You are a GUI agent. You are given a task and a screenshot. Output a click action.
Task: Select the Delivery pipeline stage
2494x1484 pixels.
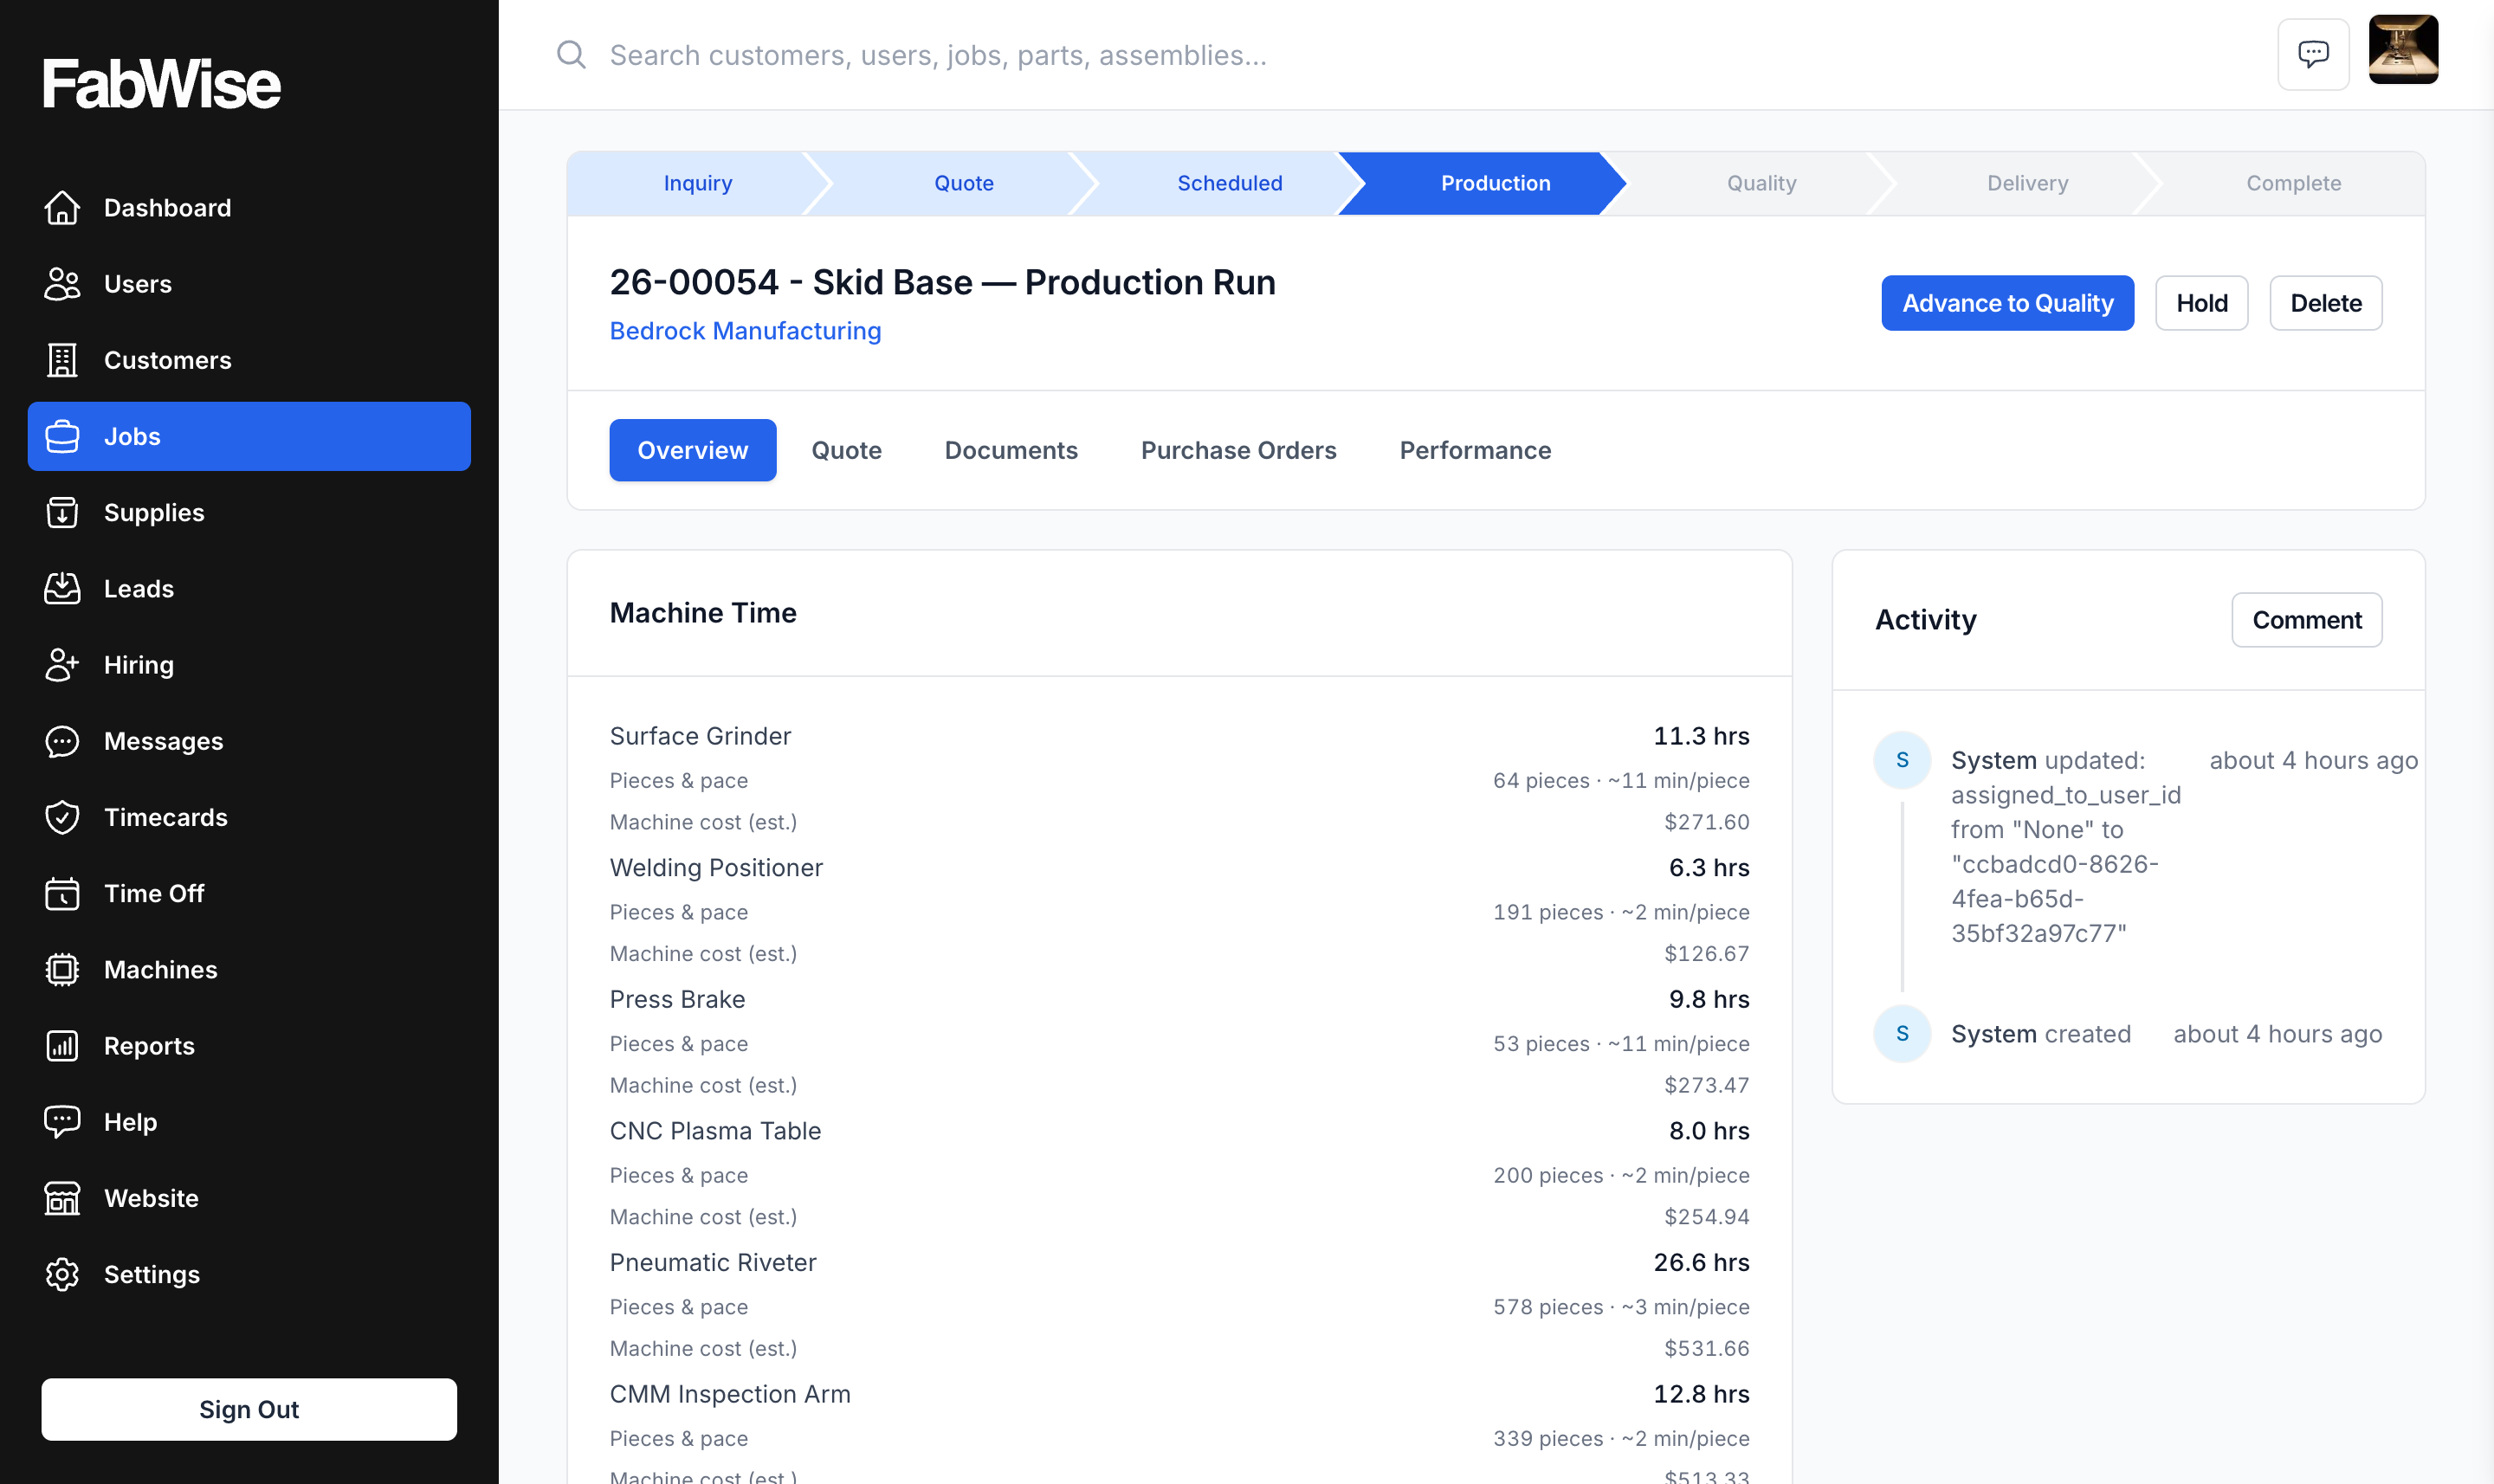point(2027,183)
